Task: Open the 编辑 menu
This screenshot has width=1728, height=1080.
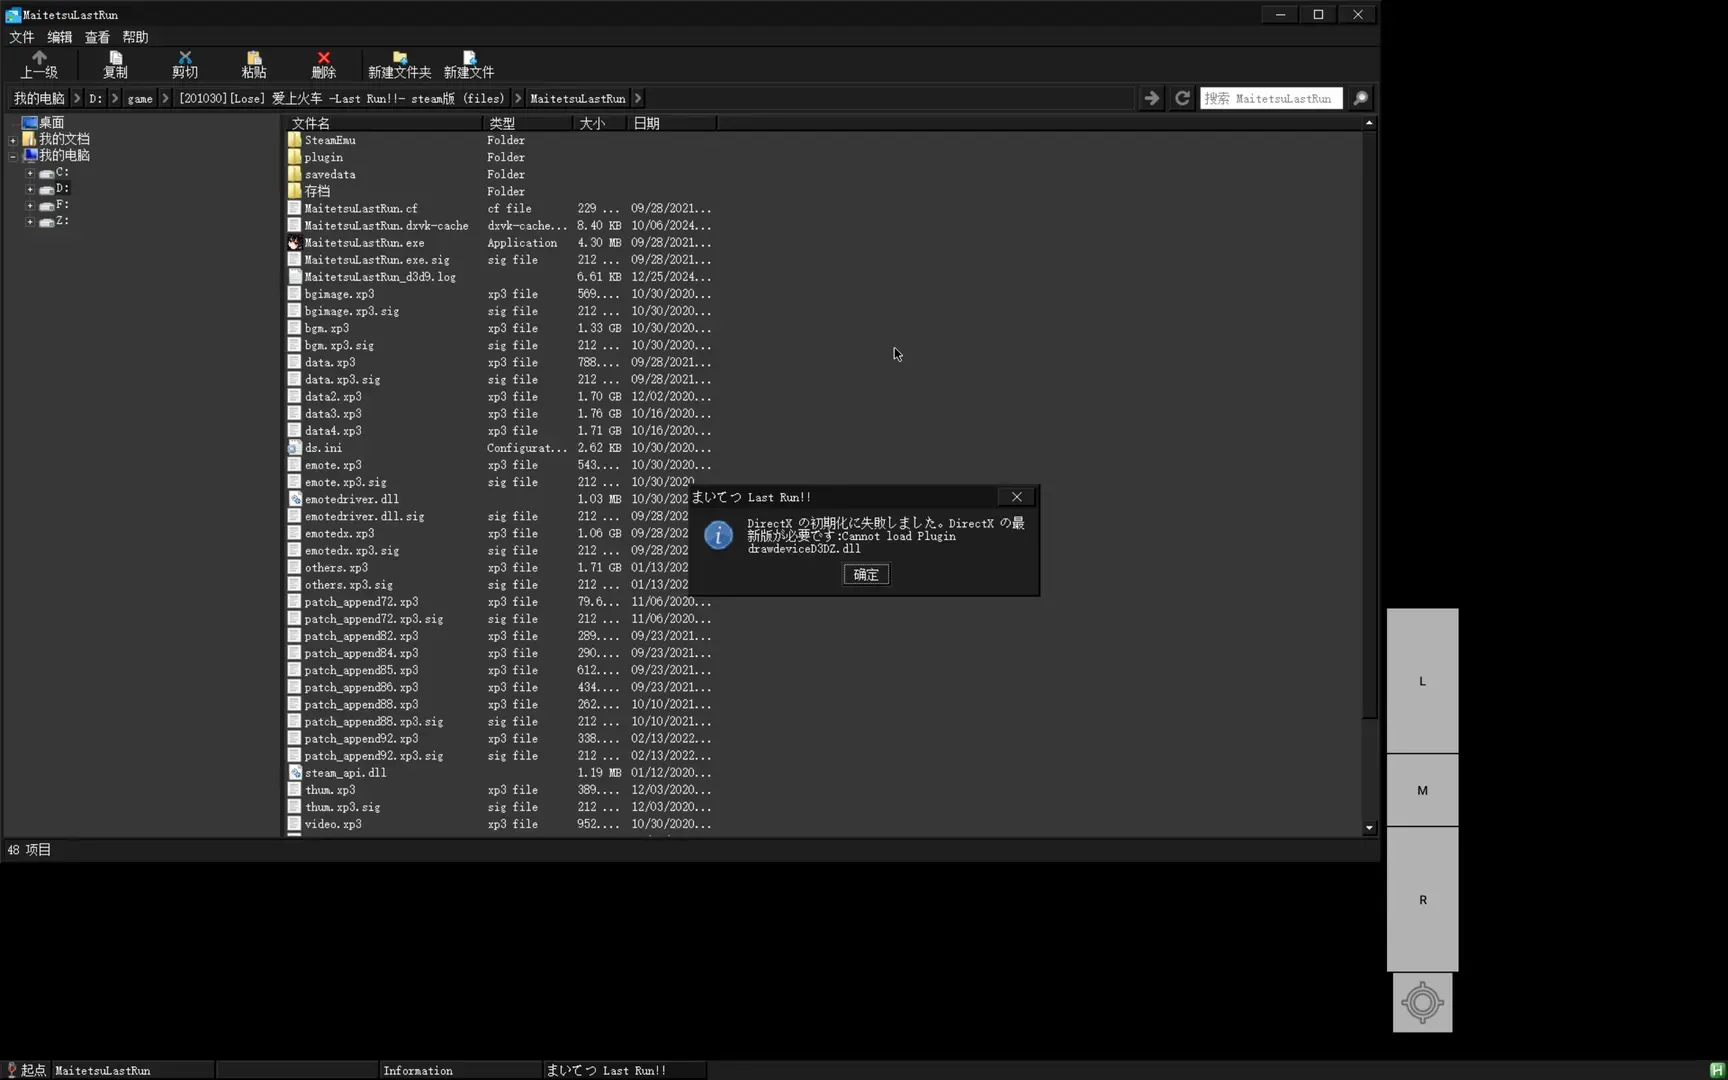Action: (x=59, y=37)
